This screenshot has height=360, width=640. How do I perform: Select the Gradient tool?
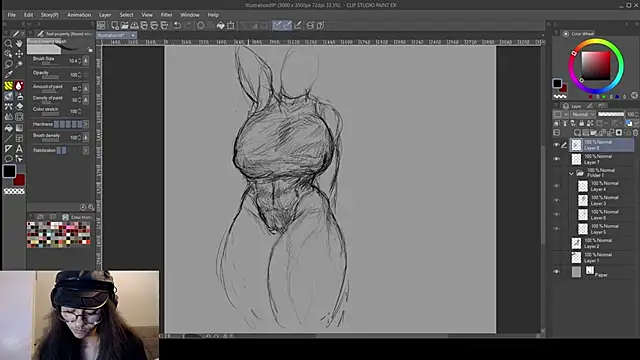pyautogui.click(x=19, y=128)
